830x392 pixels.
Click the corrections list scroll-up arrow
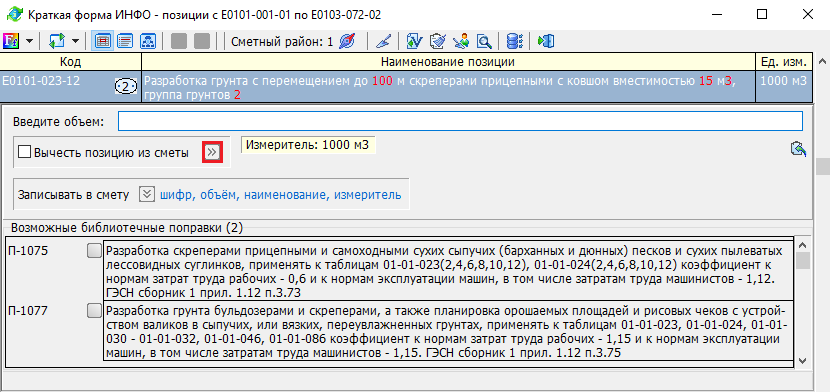[x=802, y=245]
